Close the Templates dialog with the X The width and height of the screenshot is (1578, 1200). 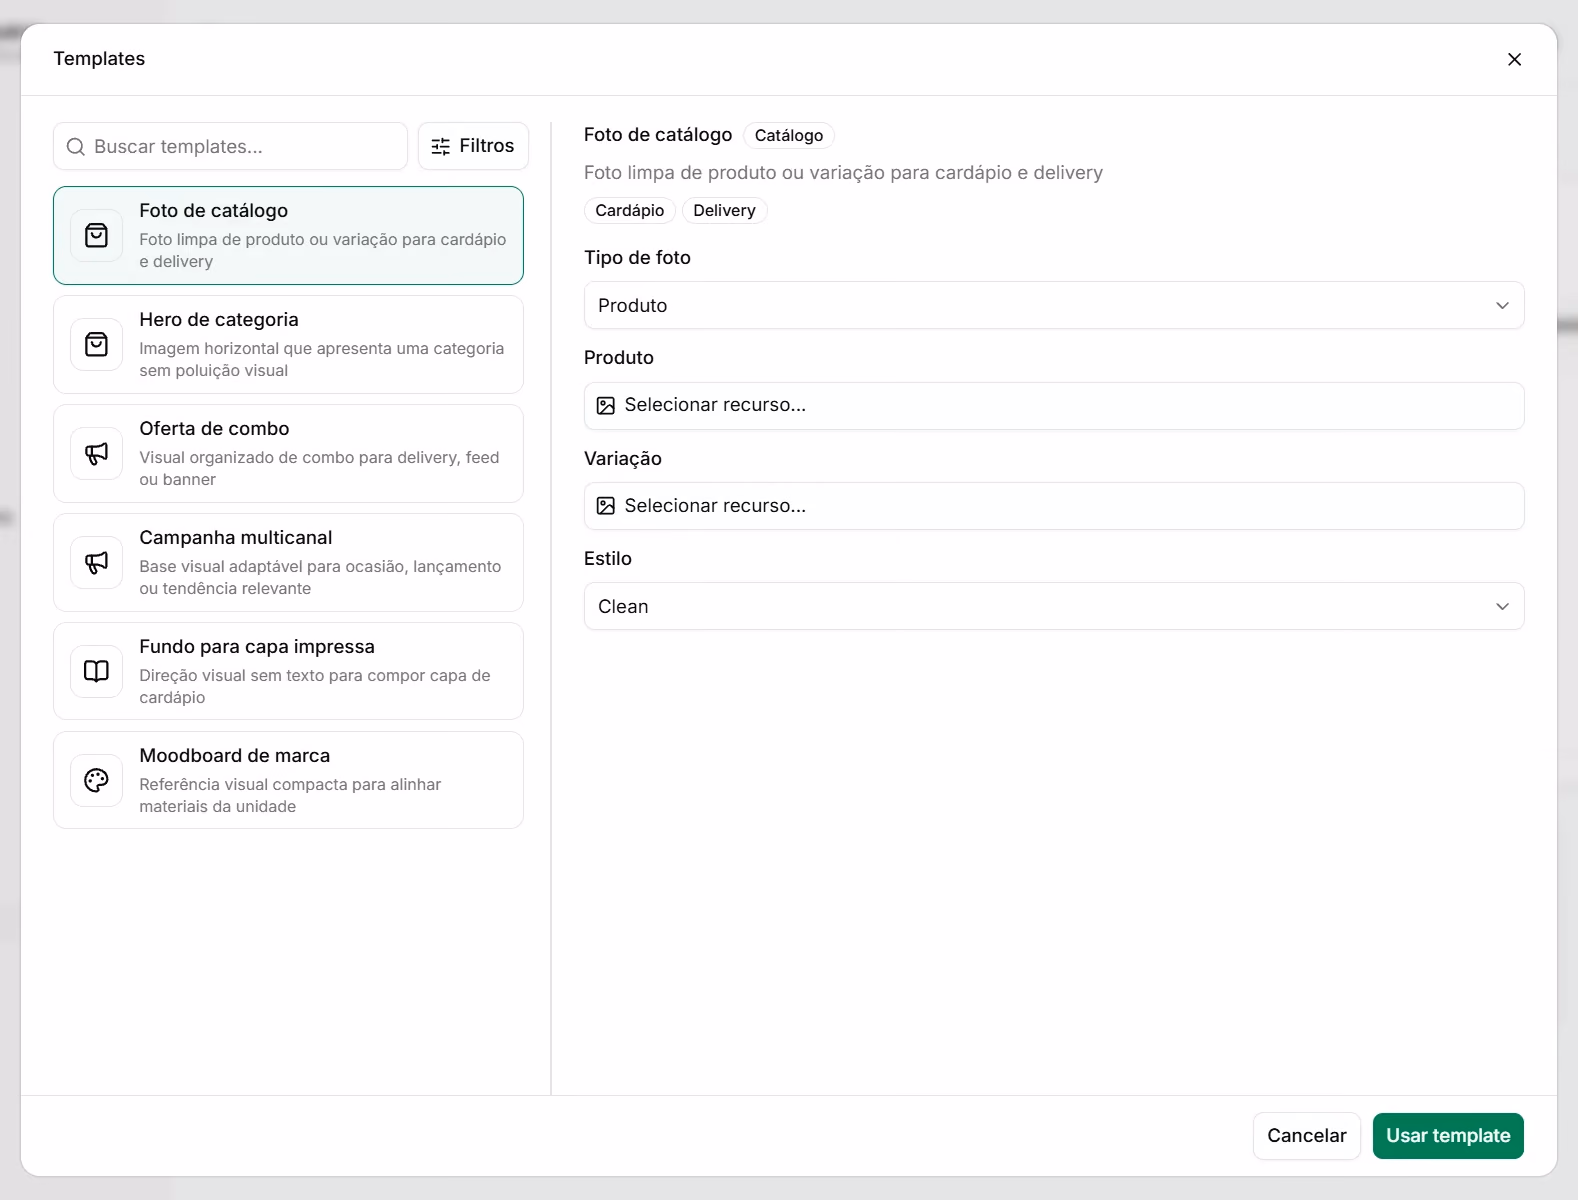pyautogui.click(x=1514, y=59)
